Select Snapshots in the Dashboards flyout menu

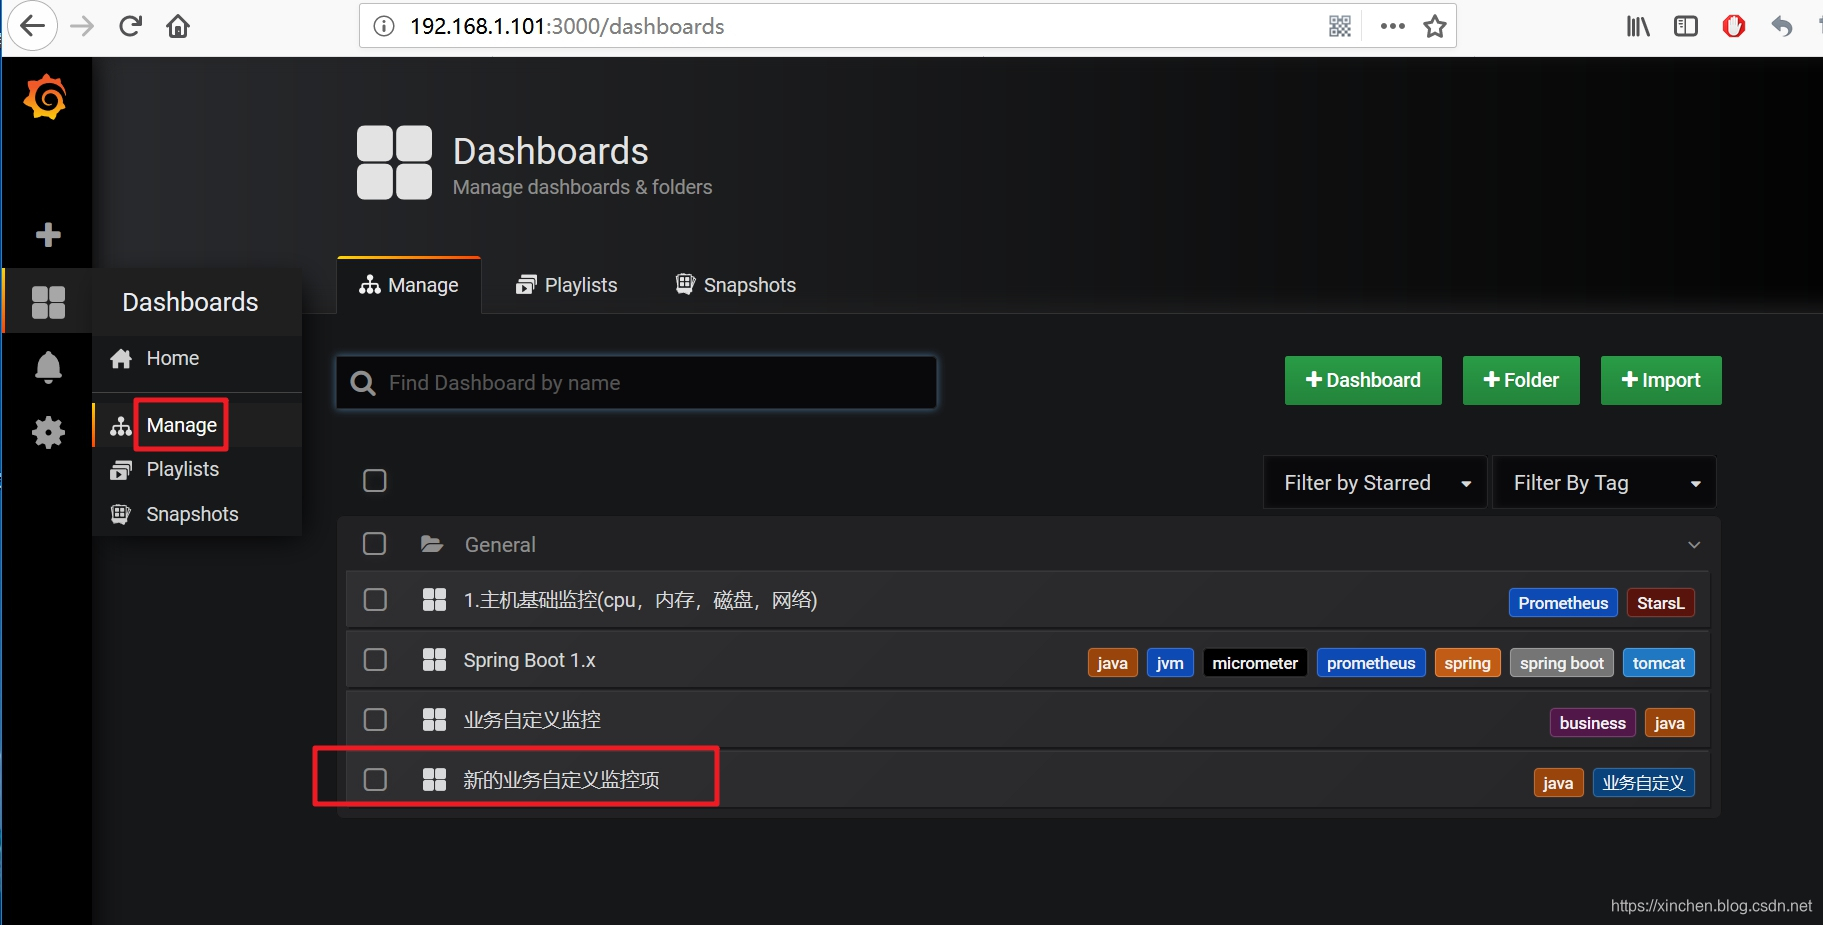tap(197, 514)
